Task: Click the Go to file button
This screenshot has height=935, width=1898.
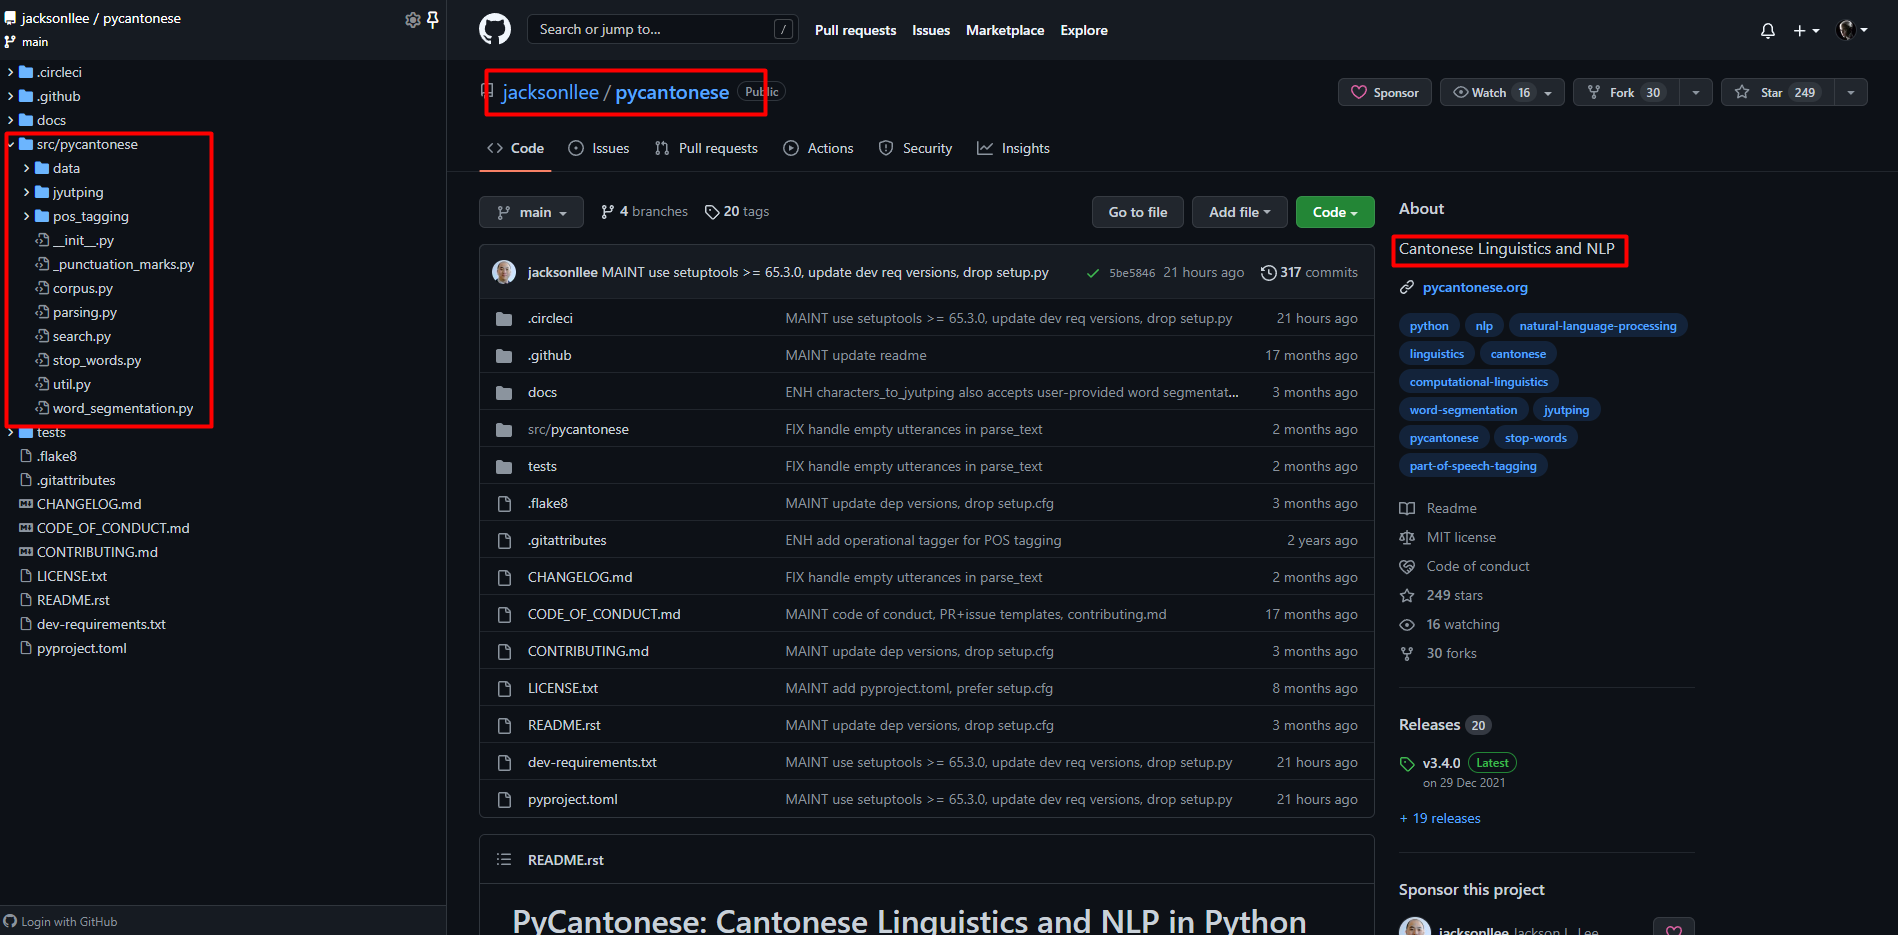Action: [x=1138, y=212]
